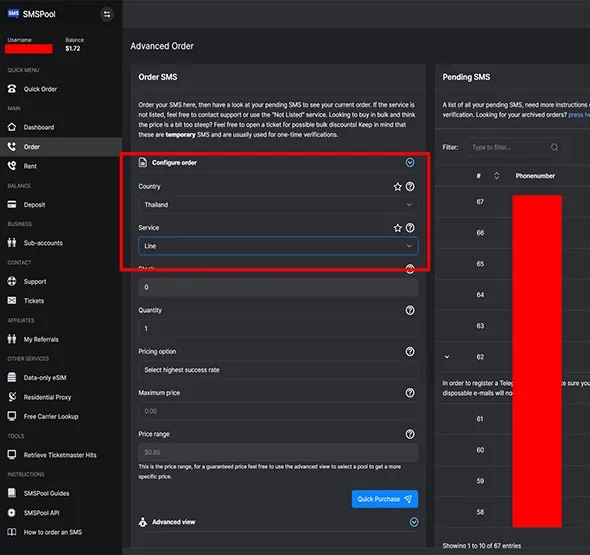This screenshot has height=555, width=590.
Task: Toggle the sidebar collapse button
Action: click(107, 14)
